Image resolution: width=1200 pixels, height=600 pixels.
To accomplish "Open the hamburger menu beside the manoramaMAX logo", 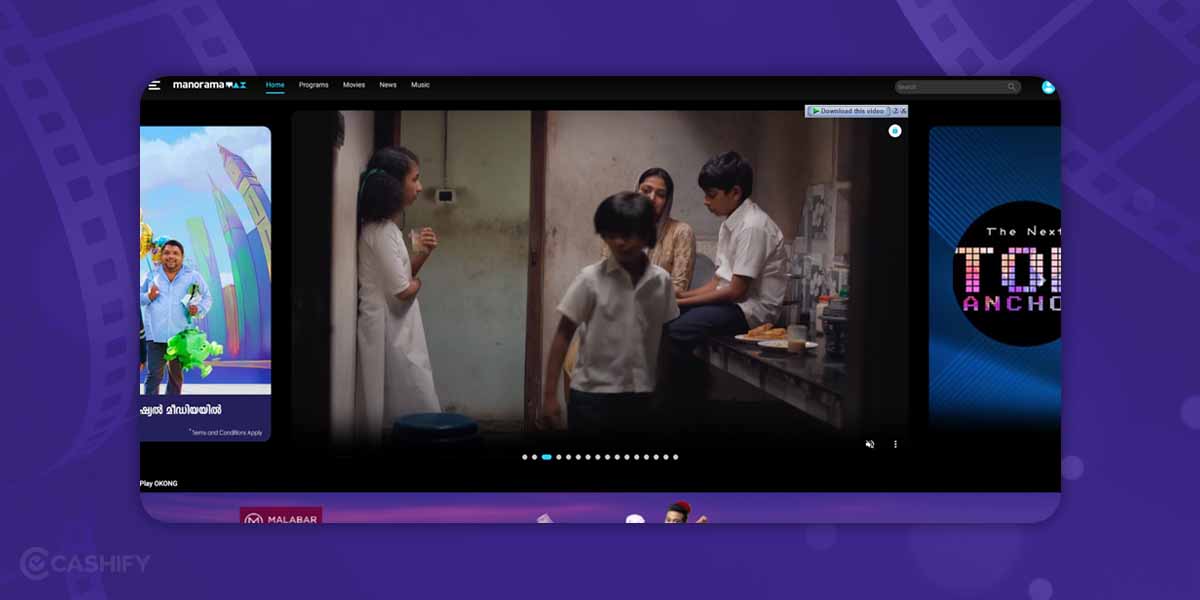I will point(154,85).
